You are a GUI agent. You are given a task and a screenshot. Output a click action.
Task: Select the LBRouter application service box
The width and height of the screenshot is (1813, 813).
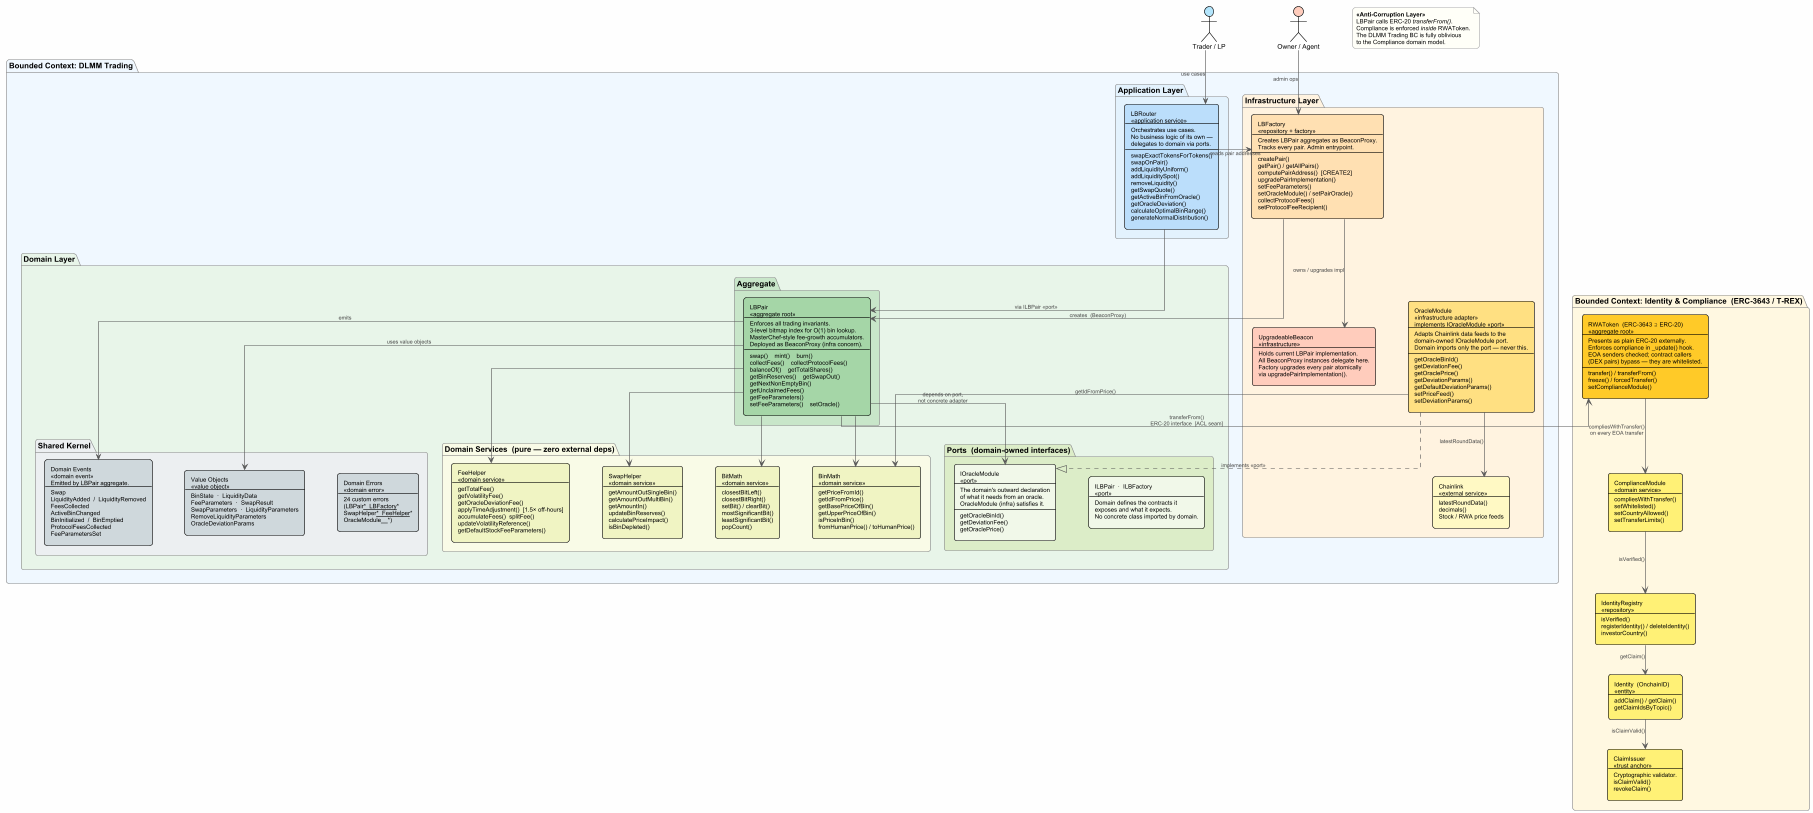(1171, 167)
